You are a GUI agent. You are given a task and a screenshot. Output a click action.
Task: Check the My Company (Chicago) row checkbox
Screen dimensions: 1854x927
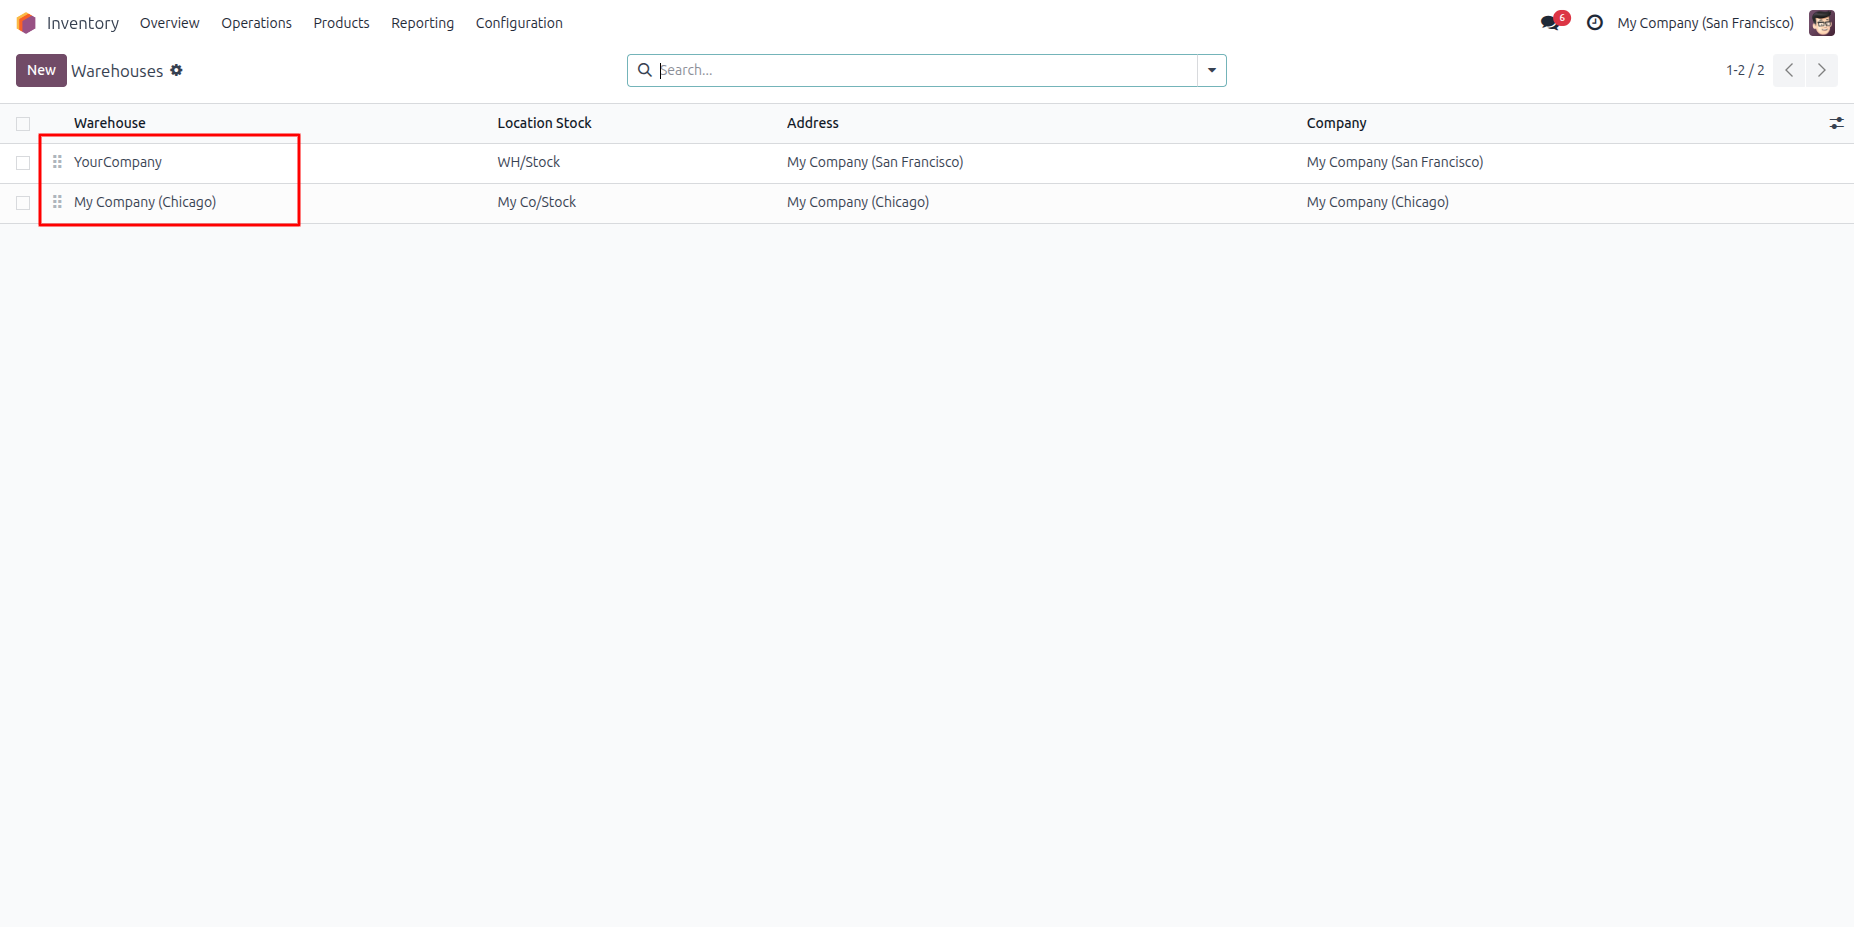(x=23, y=203)
